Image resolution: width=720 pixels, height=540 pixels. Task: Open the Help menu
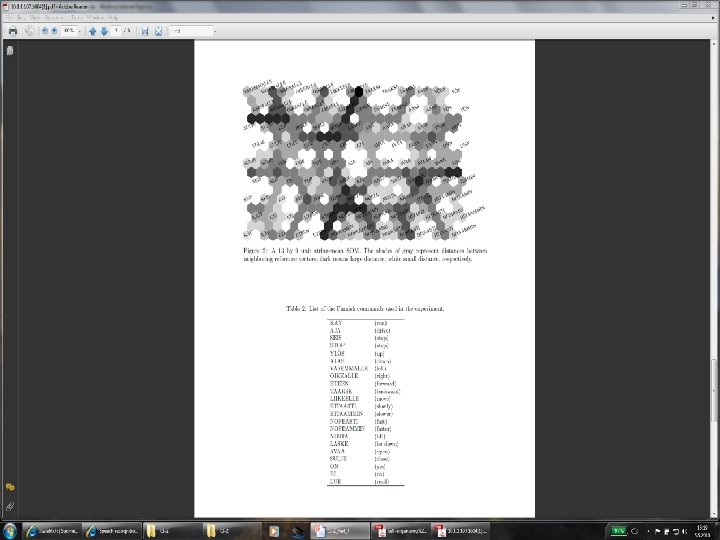pos(113,17)
